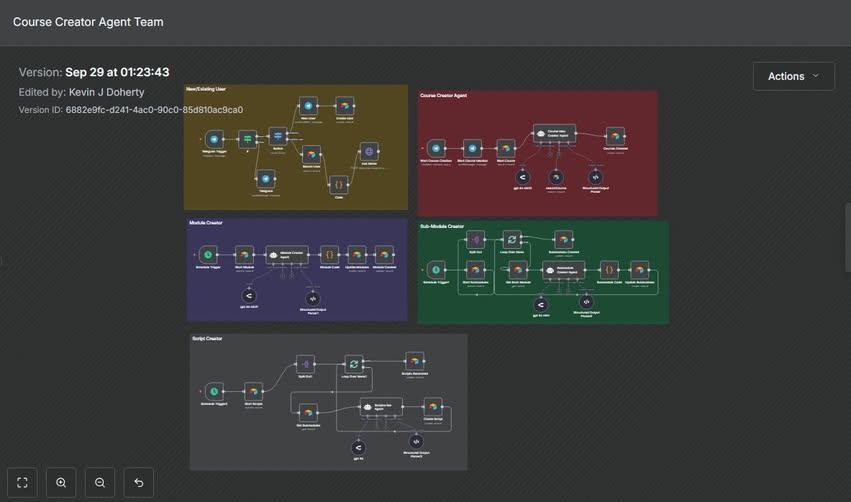Open the Actions dropdown

pyautogui.click(x=793, y=77)
